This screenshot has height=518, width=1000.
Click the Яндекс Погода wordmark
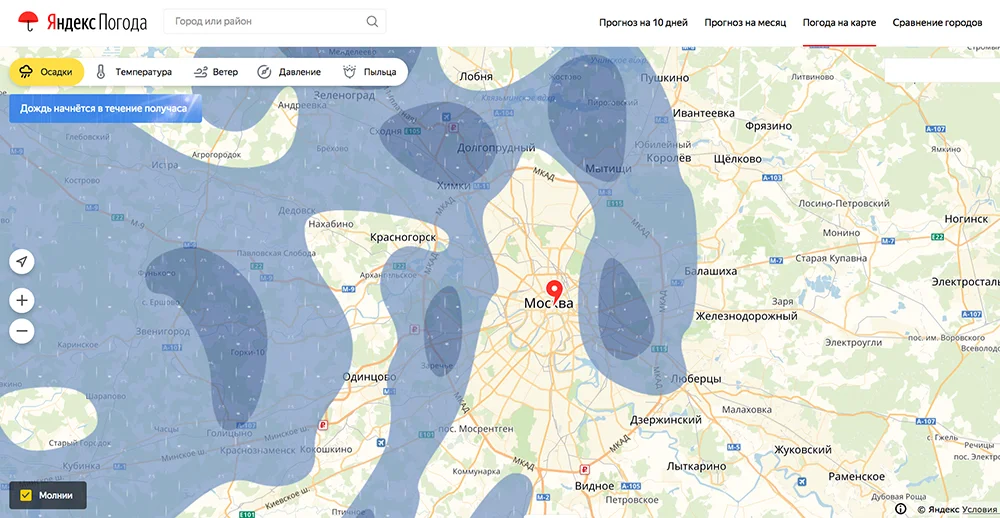point(96,23)
